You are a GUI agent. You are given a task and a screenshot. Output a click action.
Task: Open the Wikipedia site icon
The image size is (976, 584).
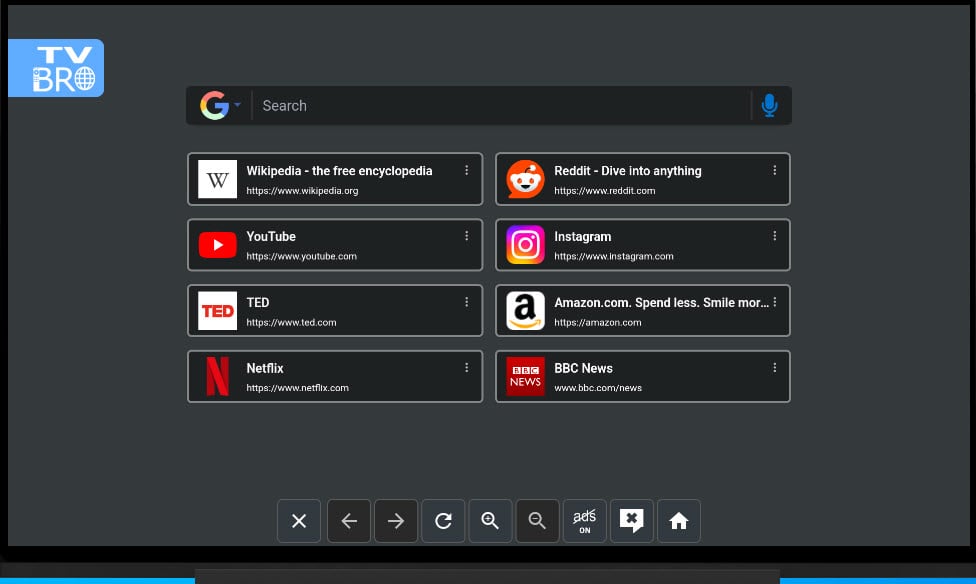pos(217,179)
